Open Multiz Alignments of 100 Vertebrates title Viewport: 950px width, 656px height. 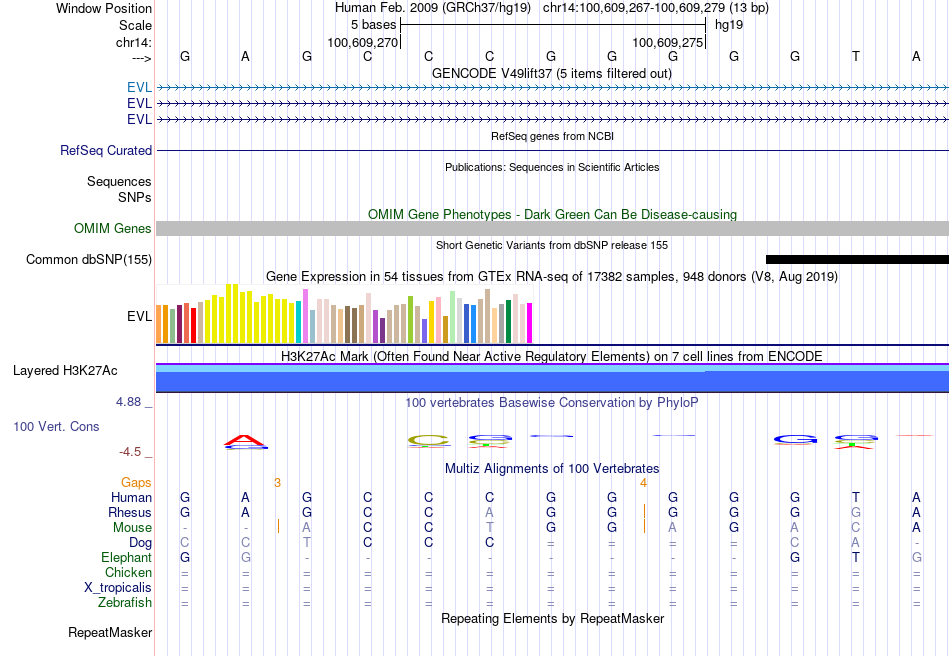(552, 468)
